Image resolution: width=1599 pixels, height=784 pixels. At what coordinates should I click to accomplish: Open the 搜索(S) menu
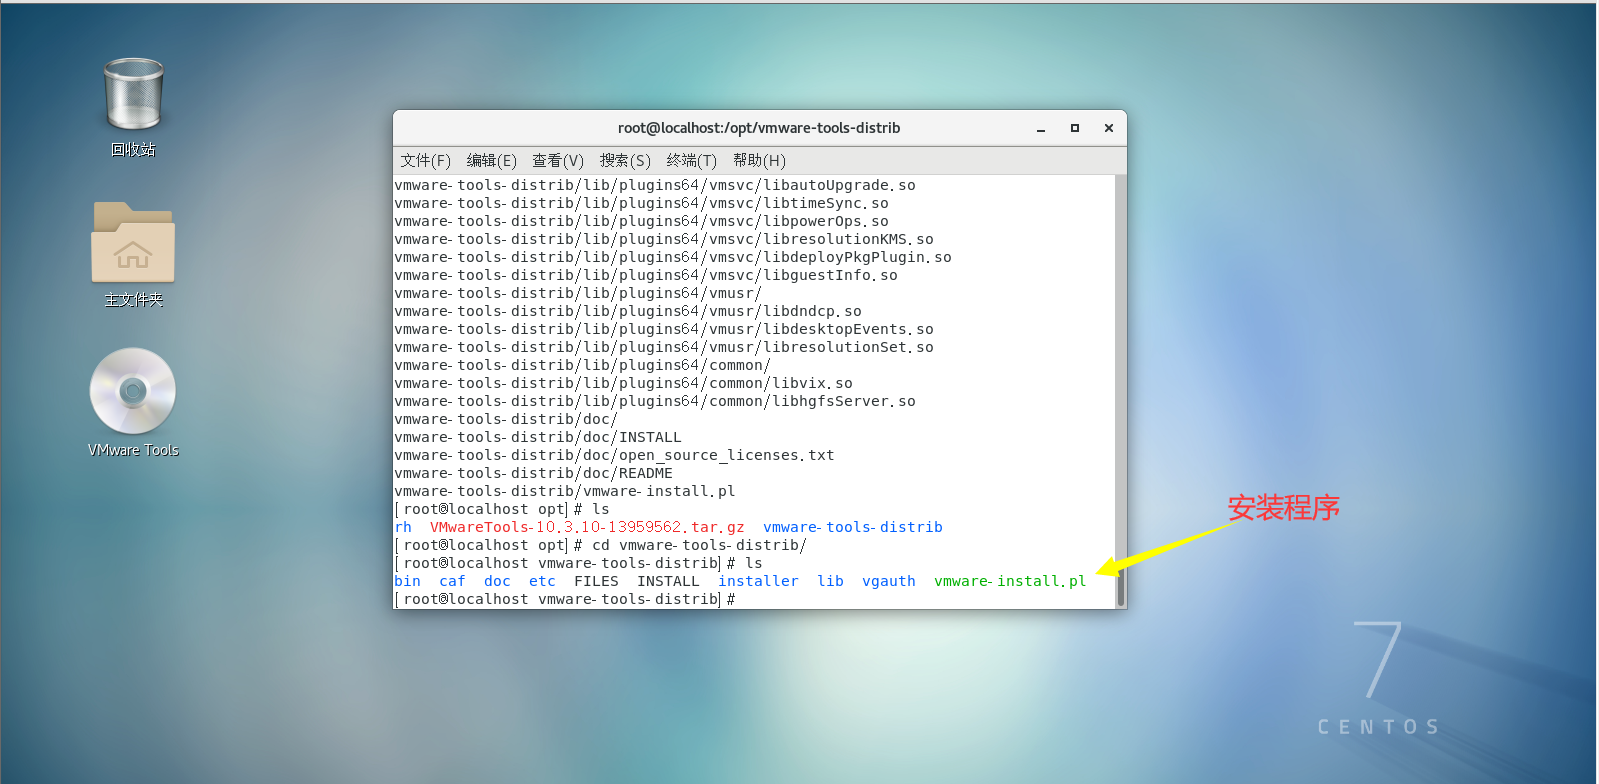click(x=625, y=161)
